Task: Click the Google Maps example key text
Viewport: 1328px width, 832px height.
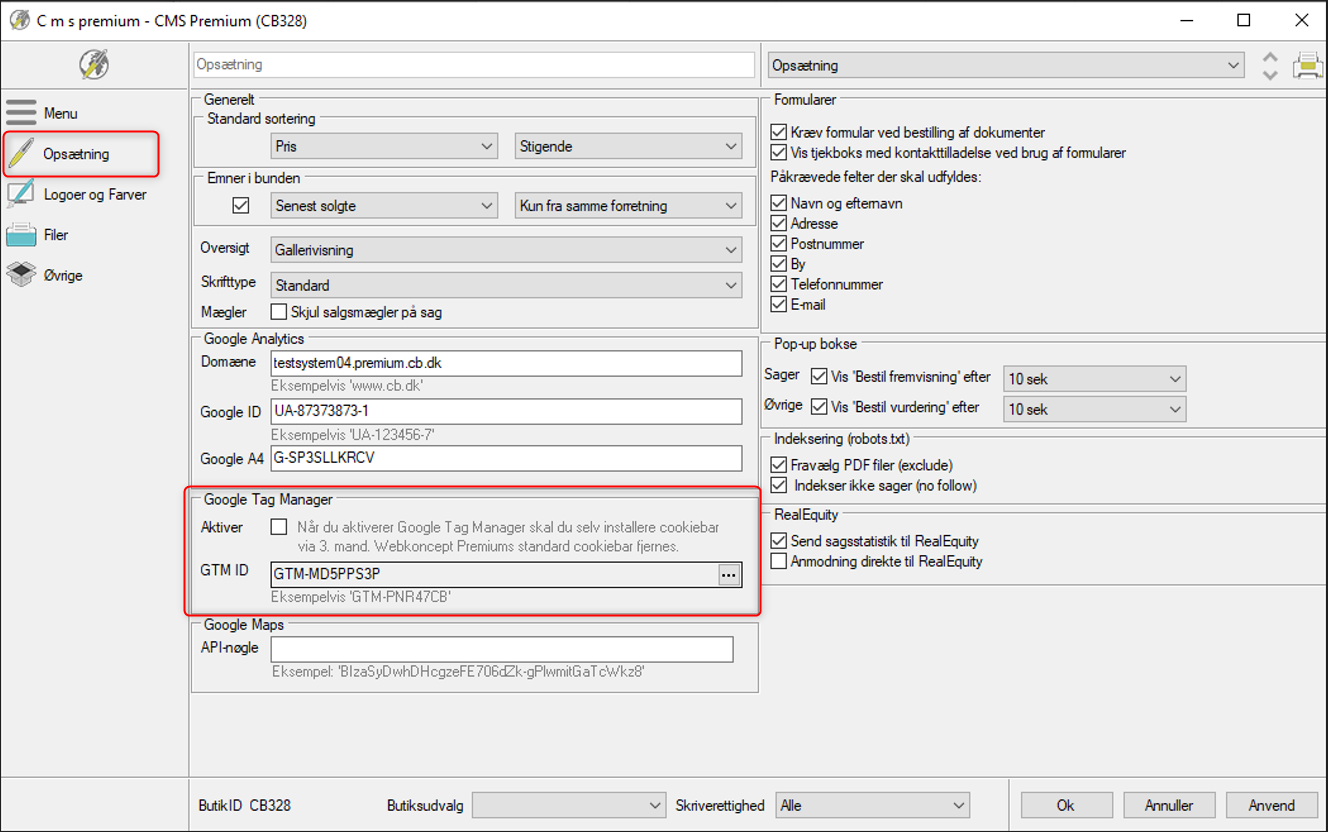Action: 458,672
